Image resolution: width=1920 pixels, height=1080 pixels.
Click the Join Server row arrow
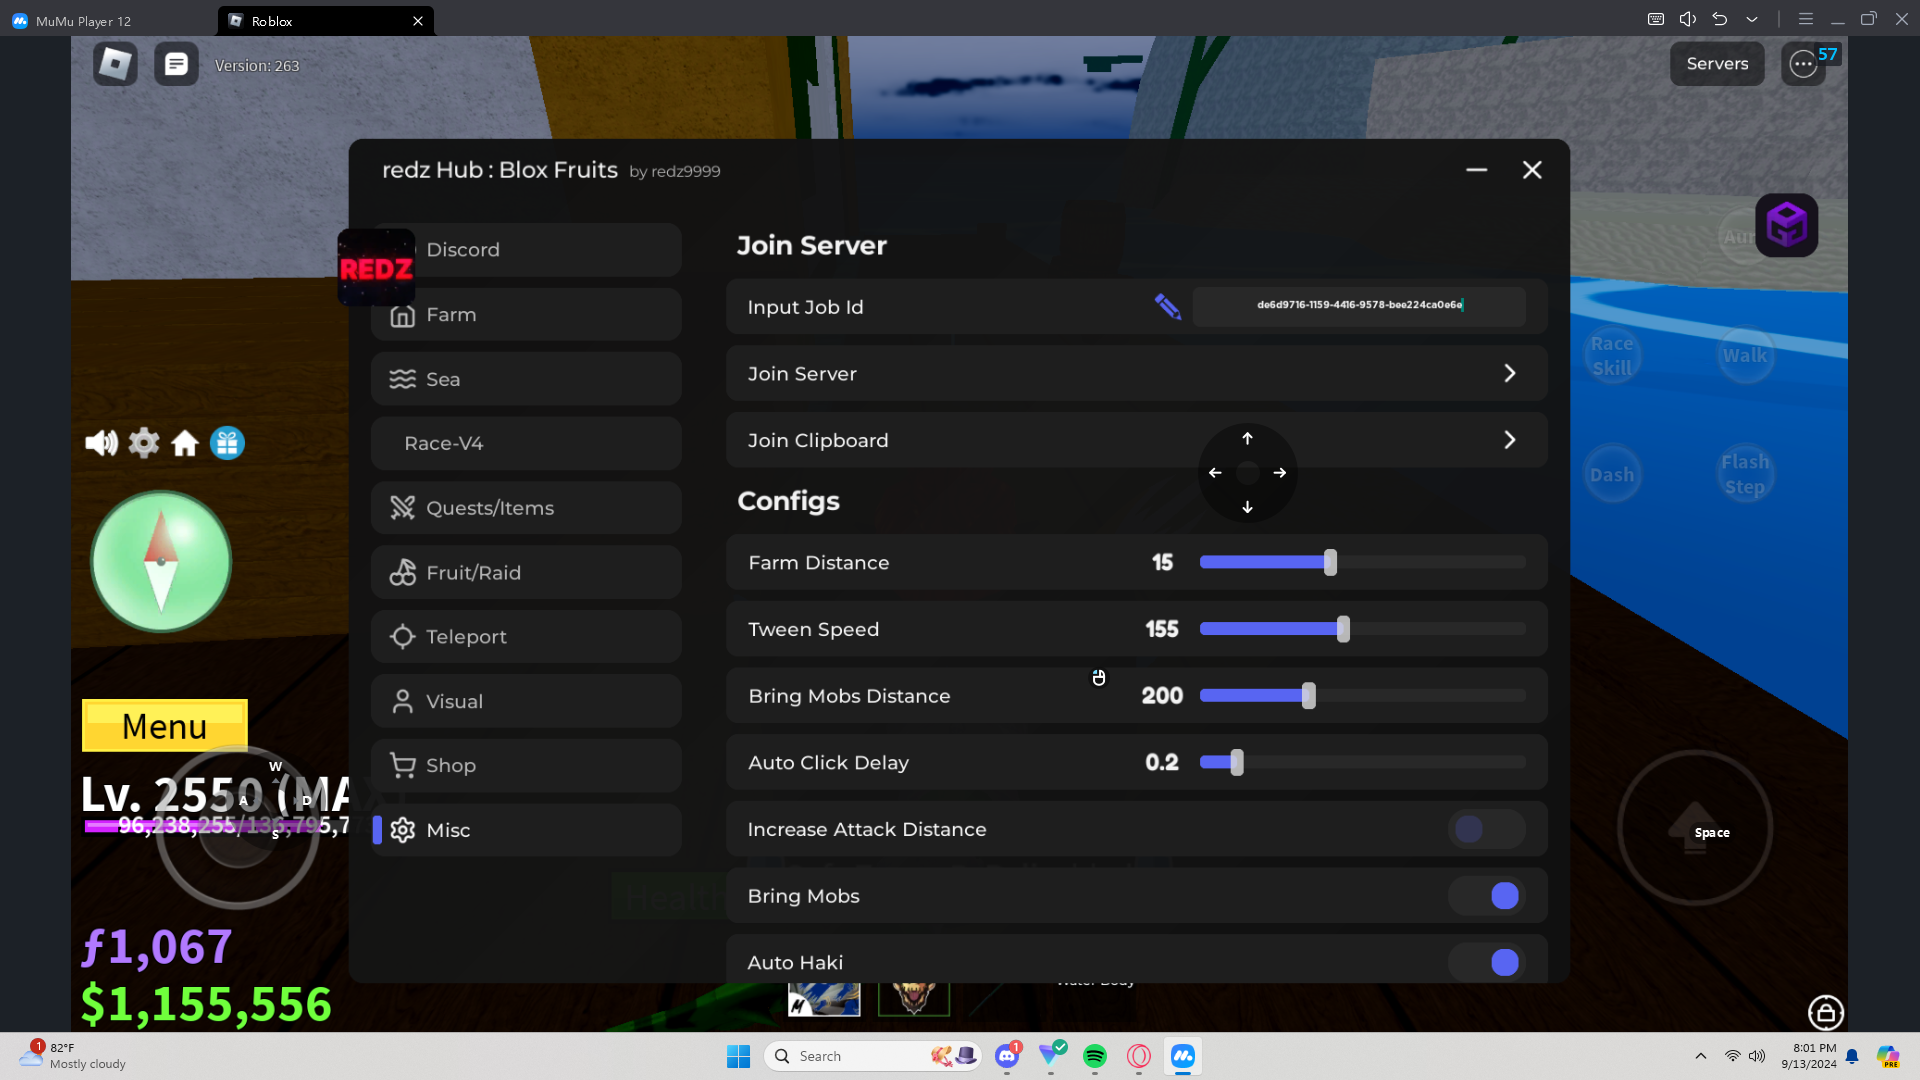click(x=1510, y=373)
